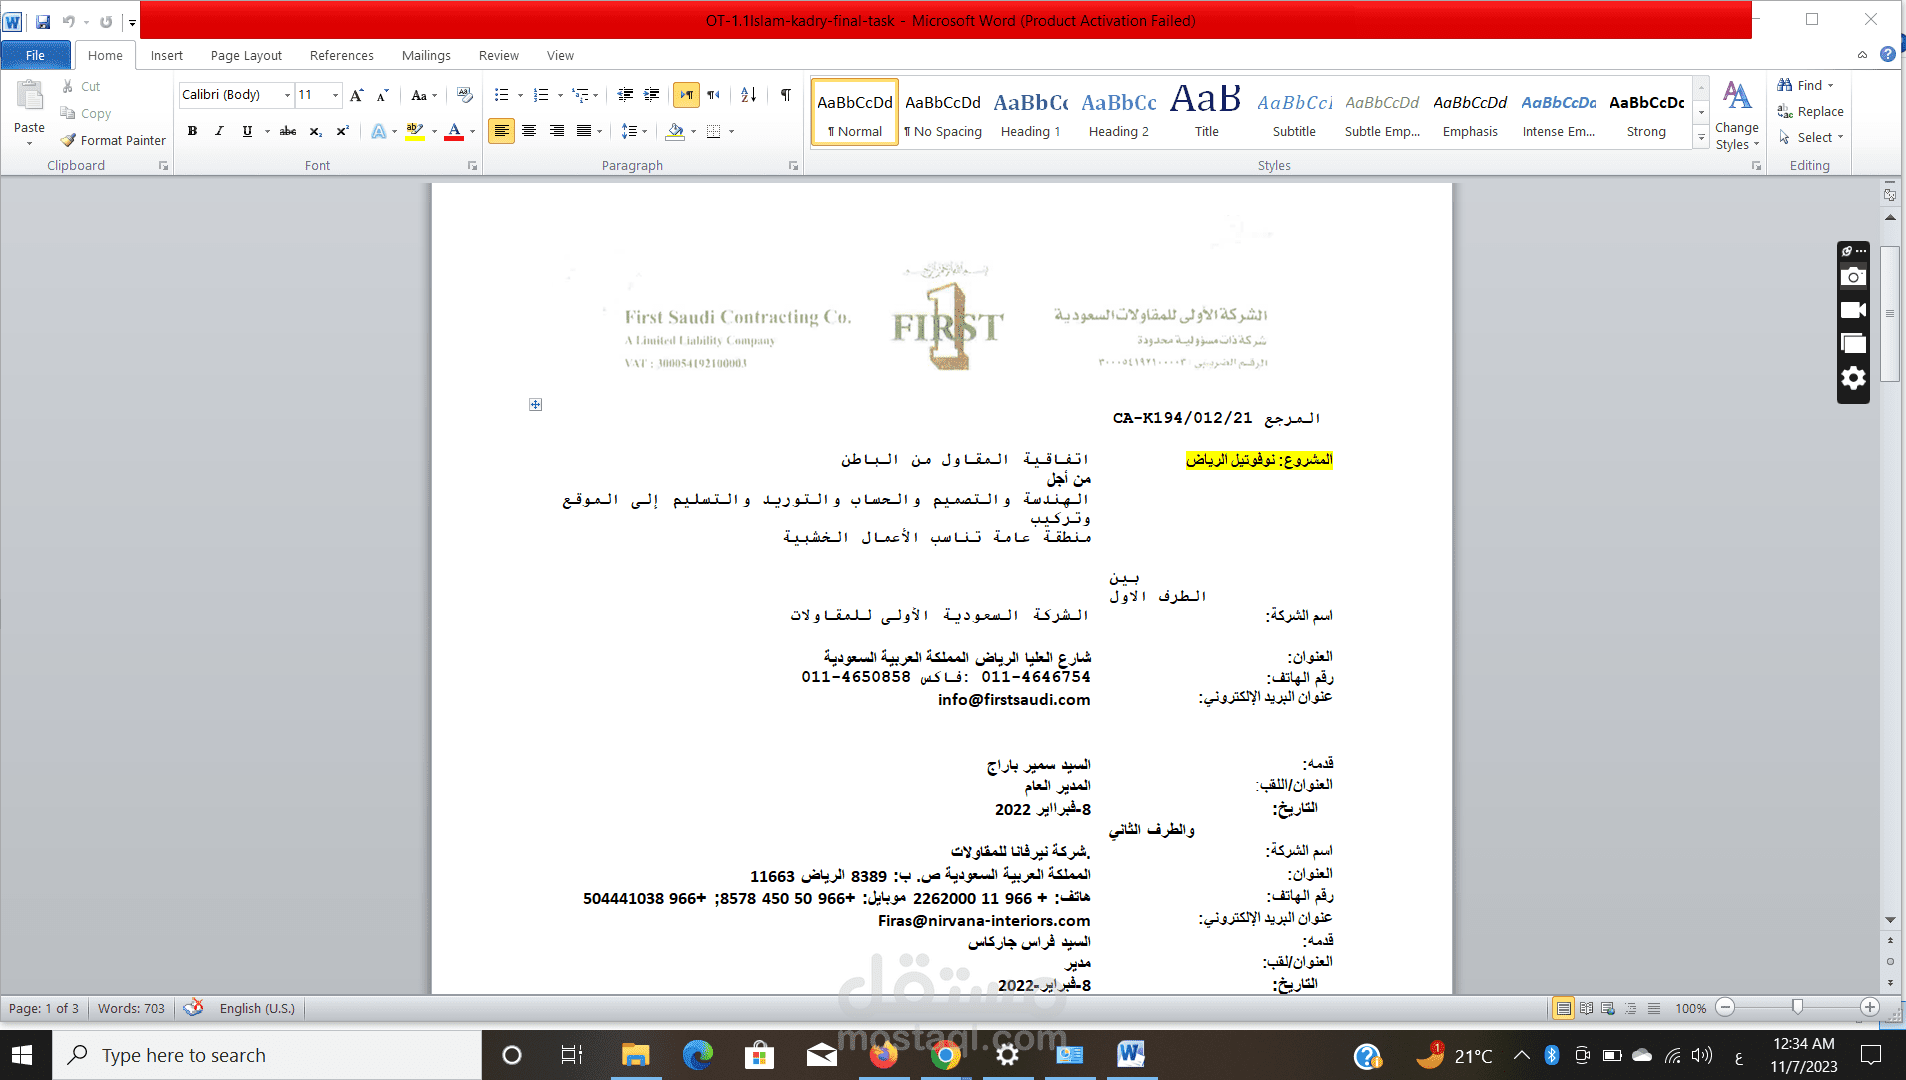Click the Sort icon in Paragraph group
The width and height of the screenshot is (1906, 1080).
[748, 95]
